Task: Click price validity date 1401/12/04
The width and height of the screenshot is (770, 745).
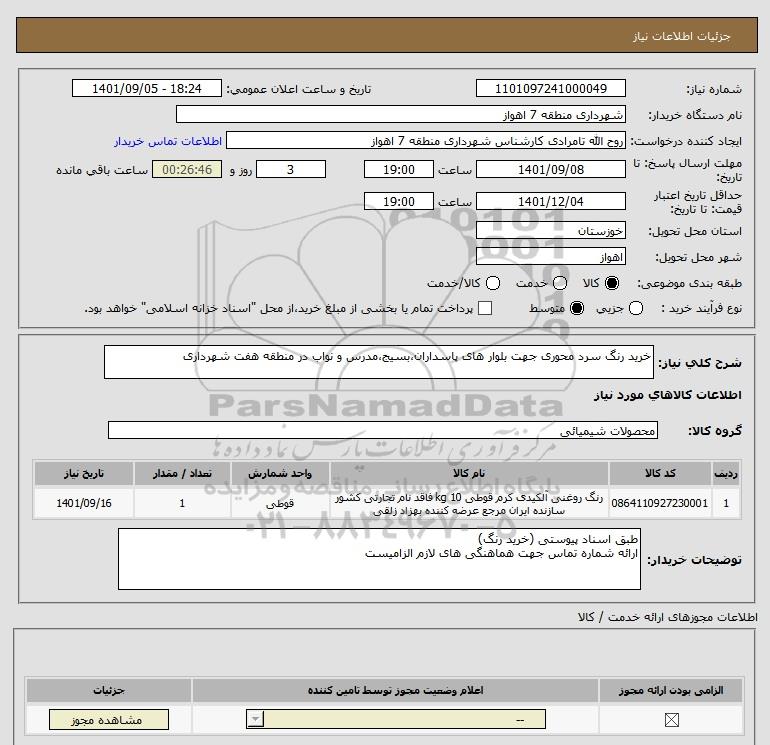Action: [550, 201]
